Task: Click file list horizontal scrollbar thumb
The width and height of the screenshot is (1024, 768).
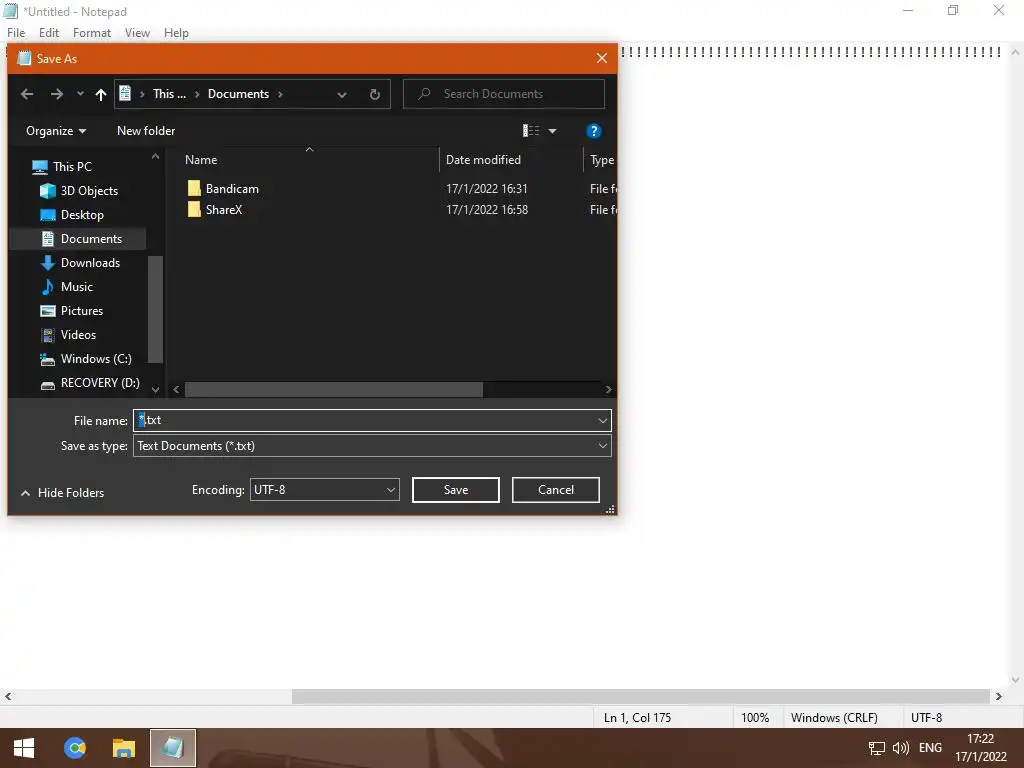Action: [x=334, y=389]
